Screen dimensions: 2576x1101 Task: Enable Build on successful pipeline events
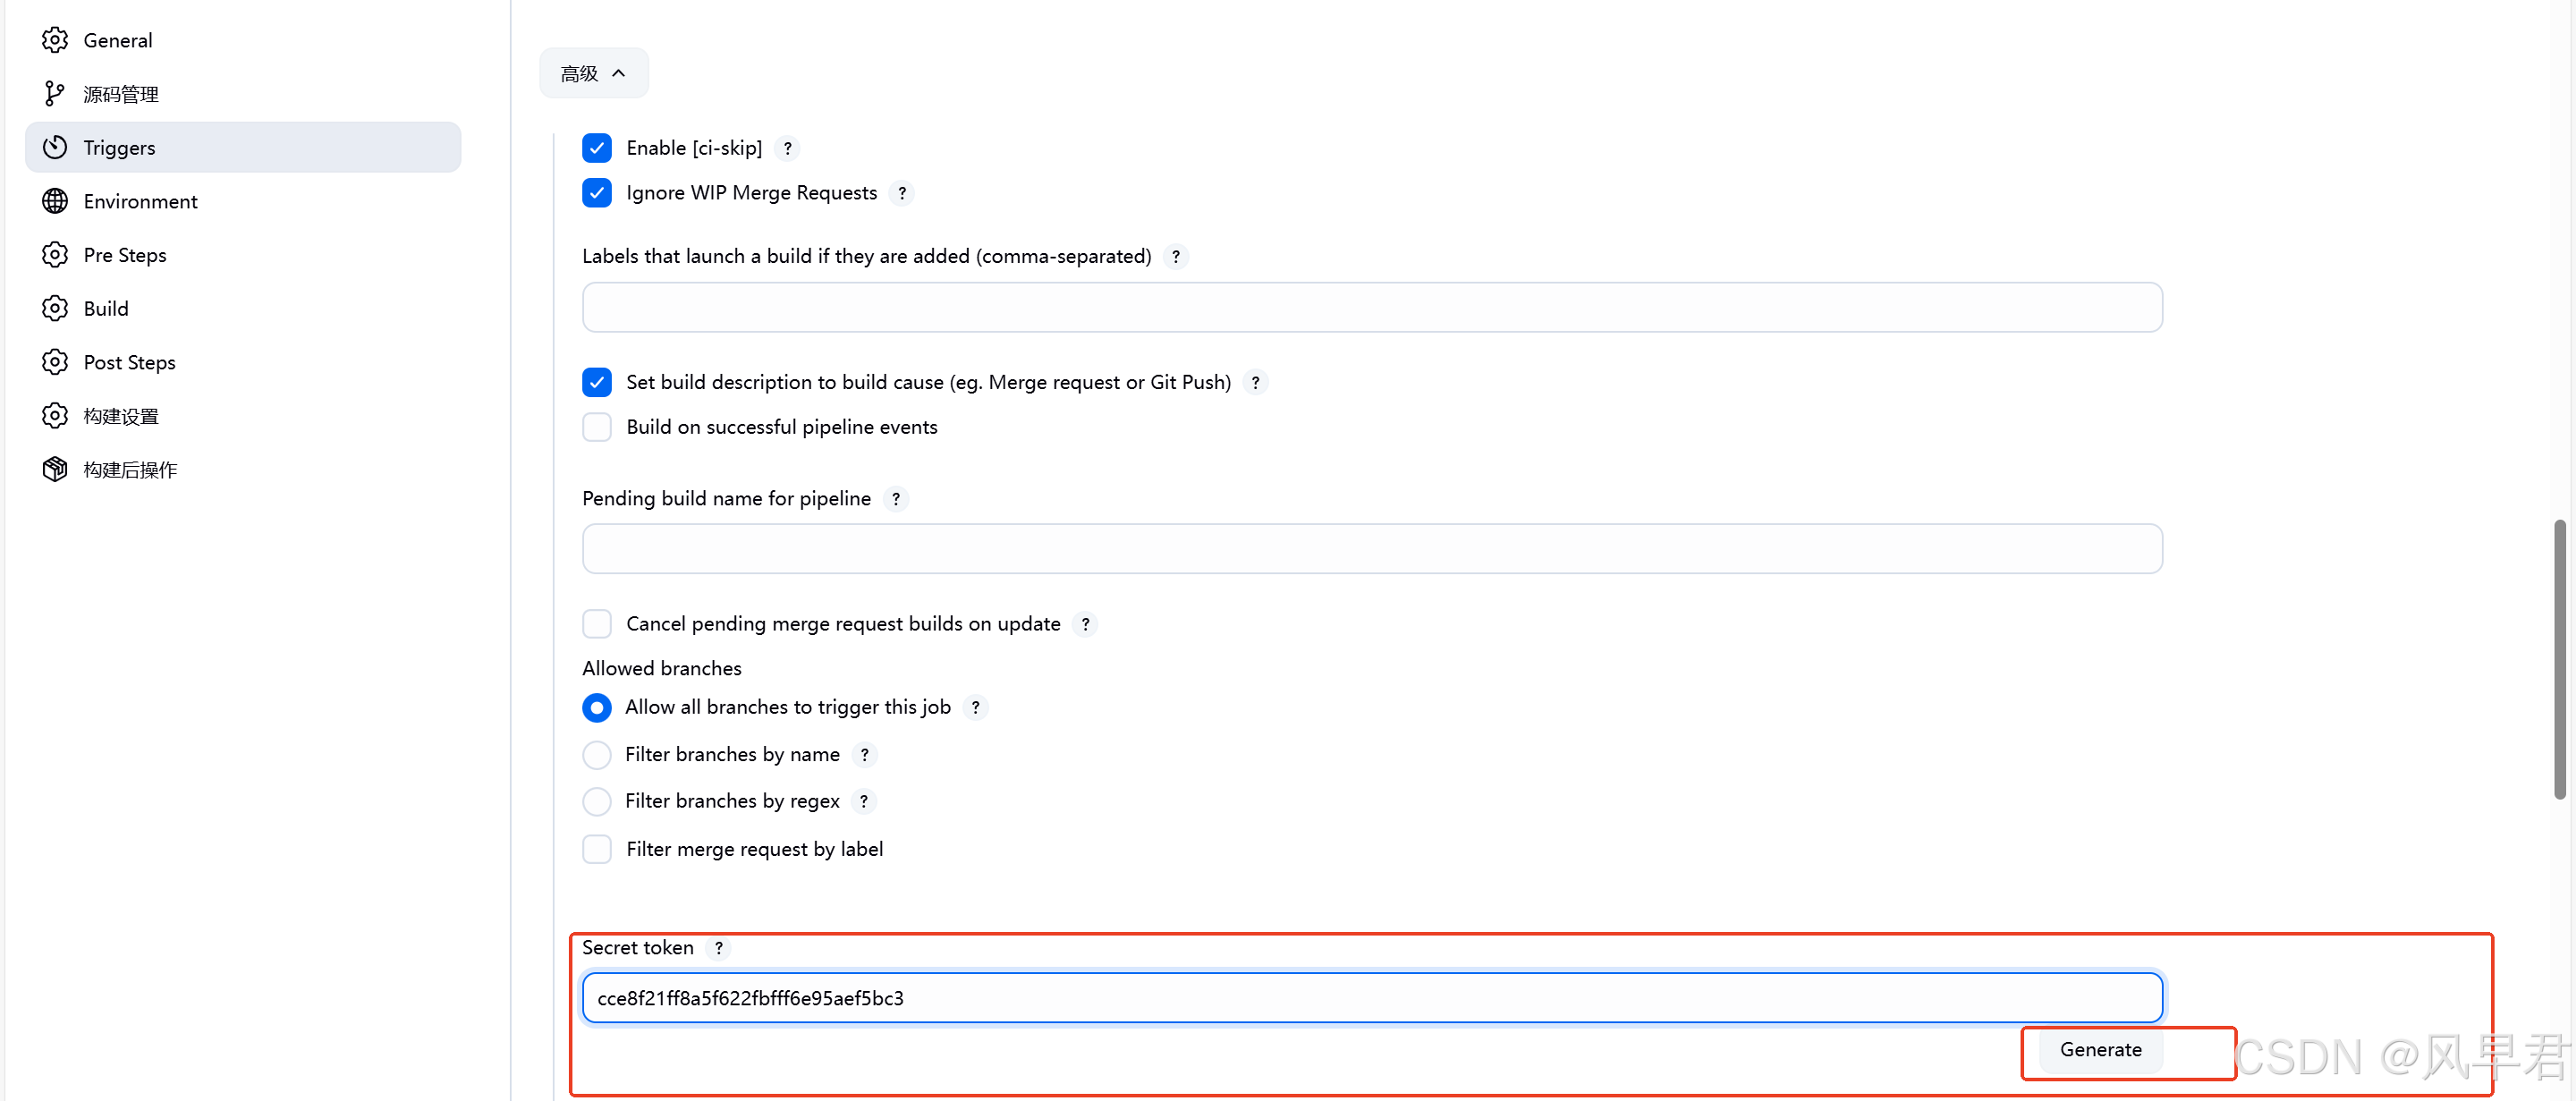click(x=597, y=427)
